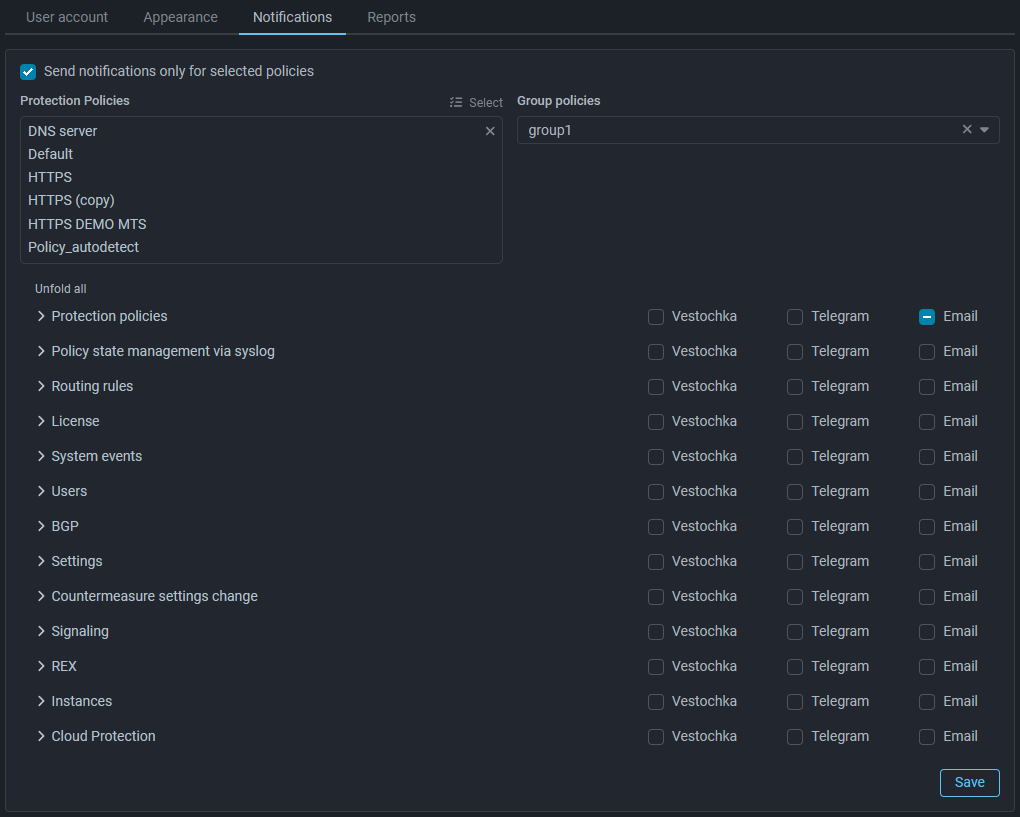The image size is (1020, 817).
Task: Open the Group policies dropdown arrow
Action: click(984, 130)
